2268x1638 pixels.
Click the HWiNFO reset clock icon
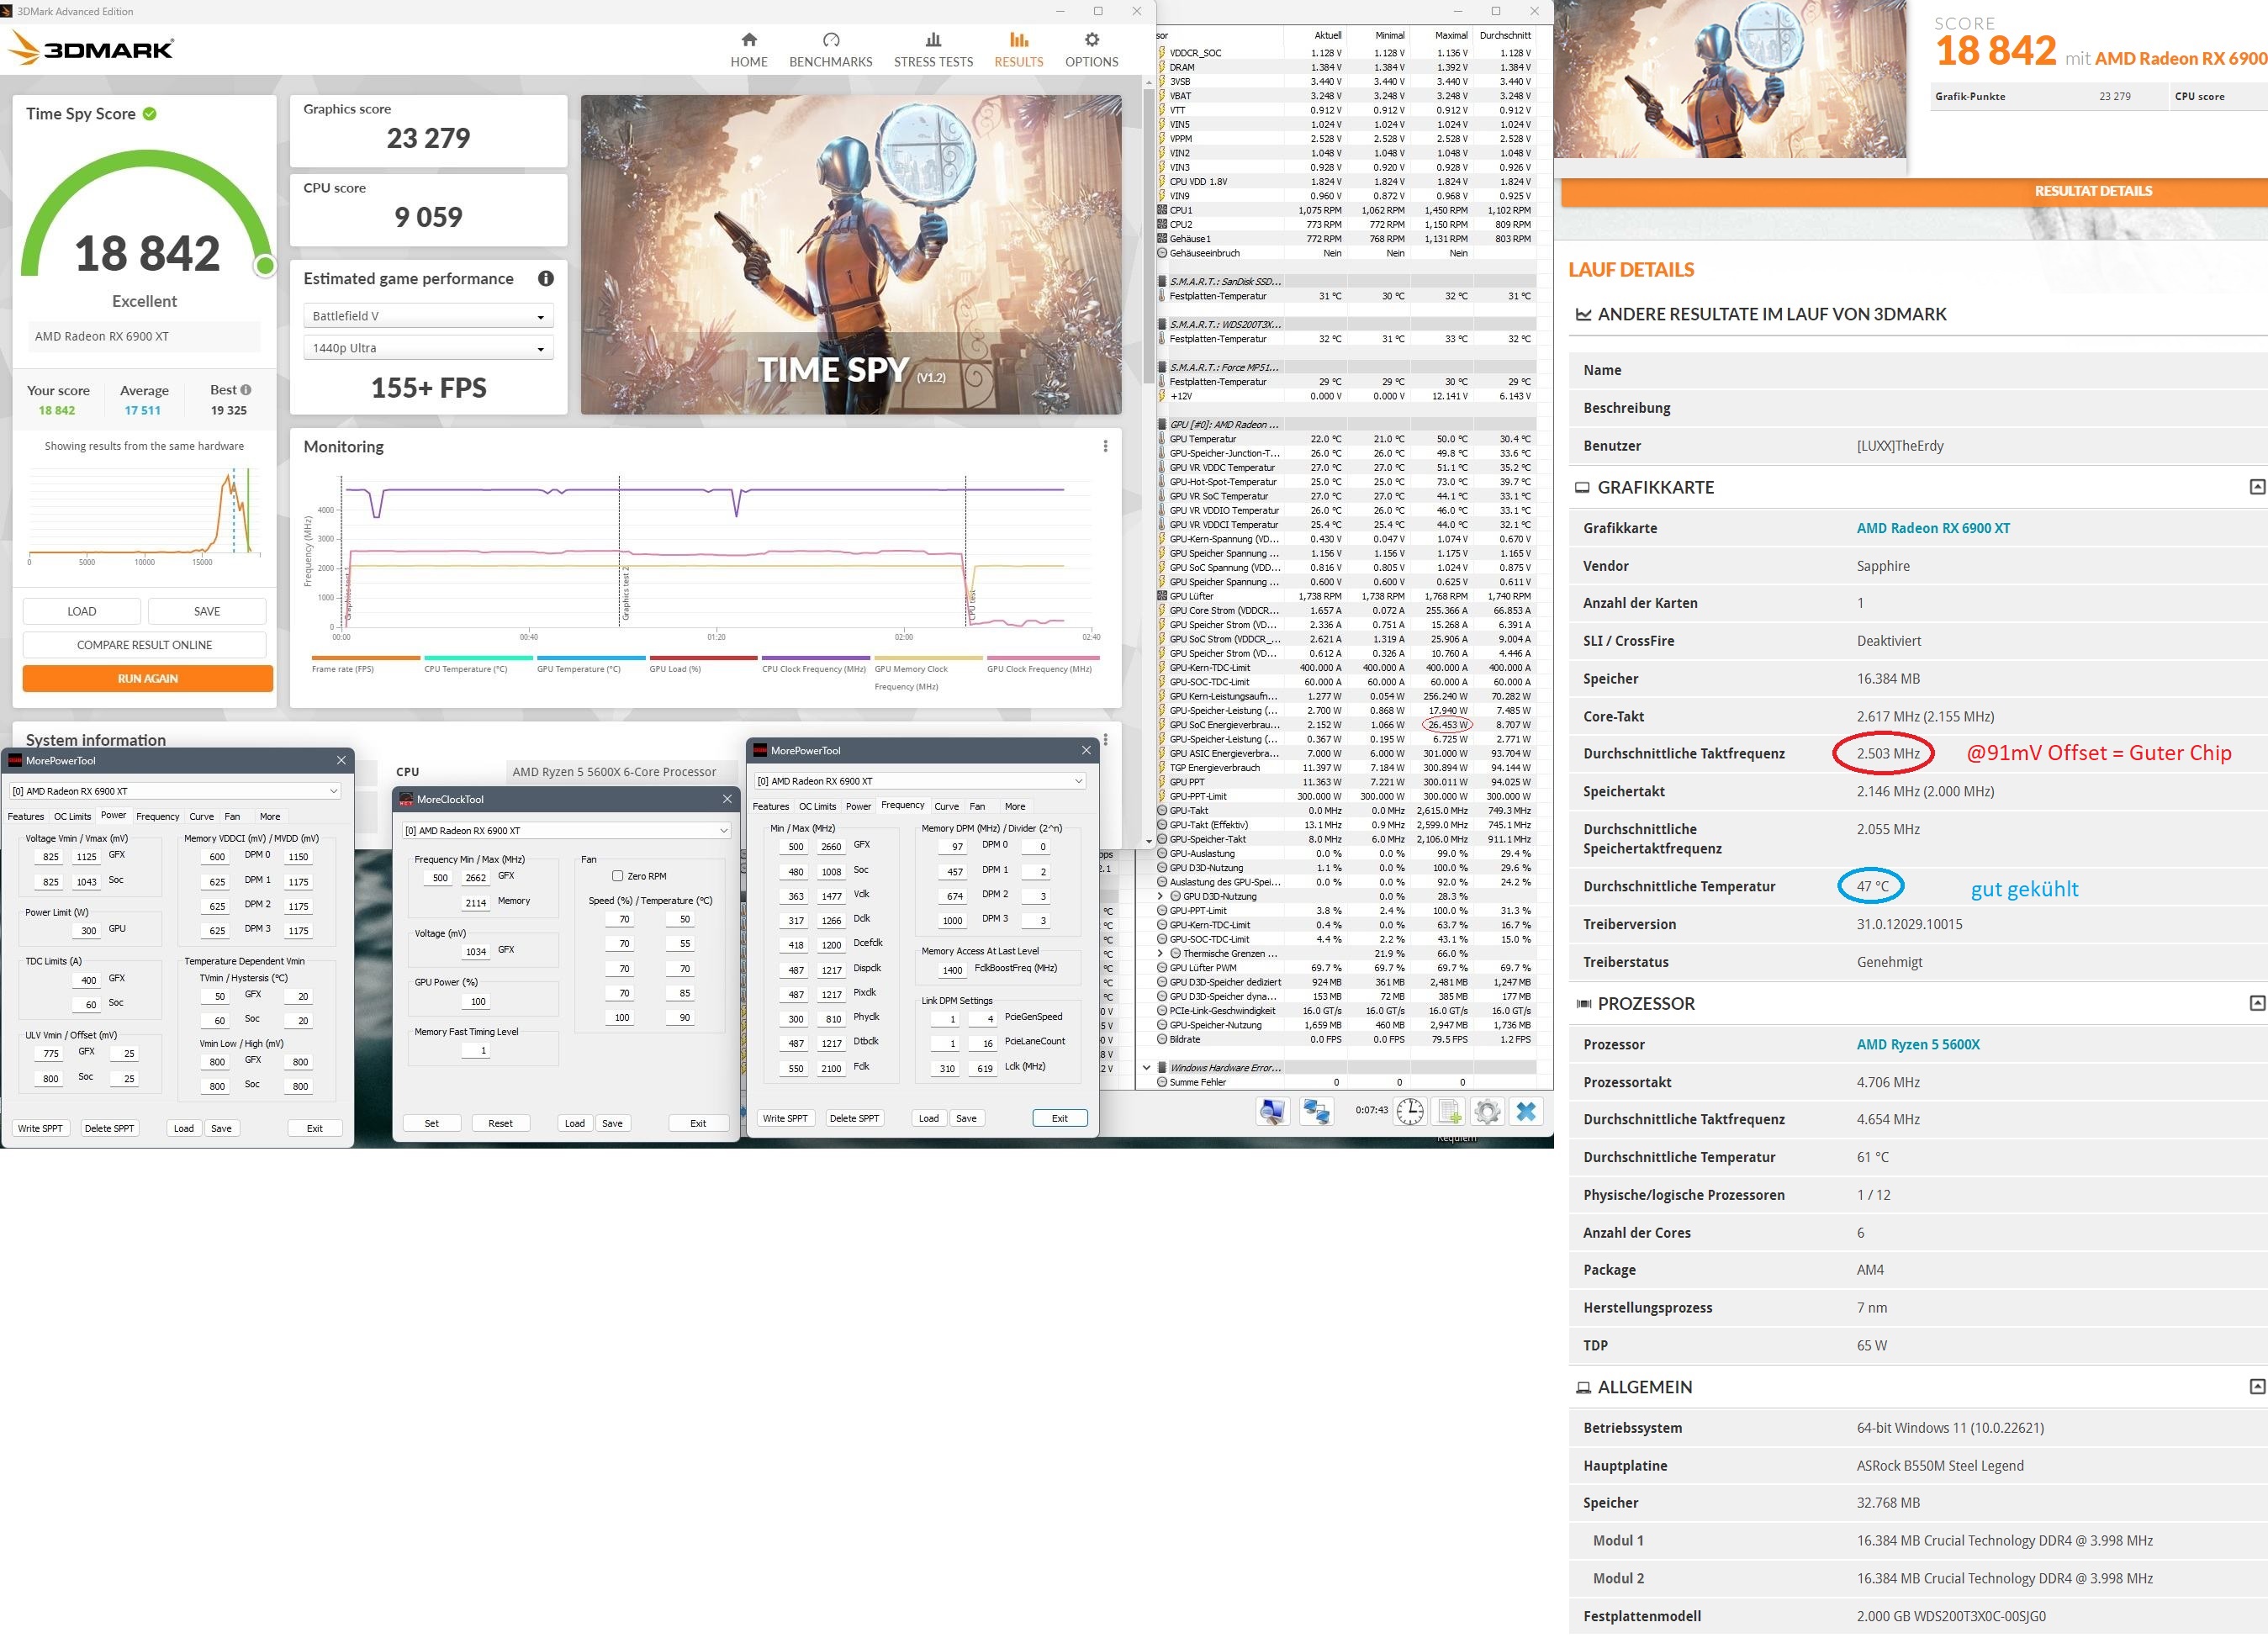pos(1410,1111)
